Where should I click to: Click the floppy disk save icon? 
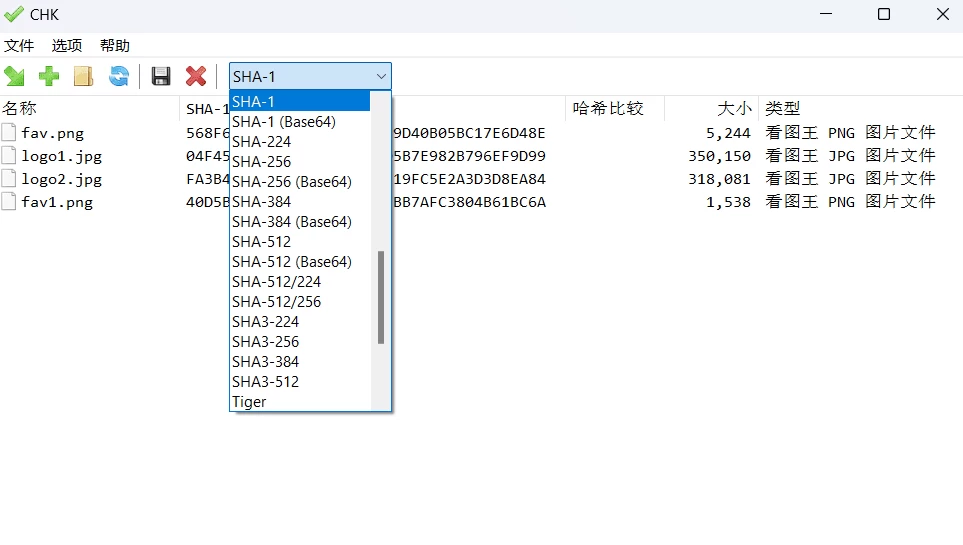point(161,76)
